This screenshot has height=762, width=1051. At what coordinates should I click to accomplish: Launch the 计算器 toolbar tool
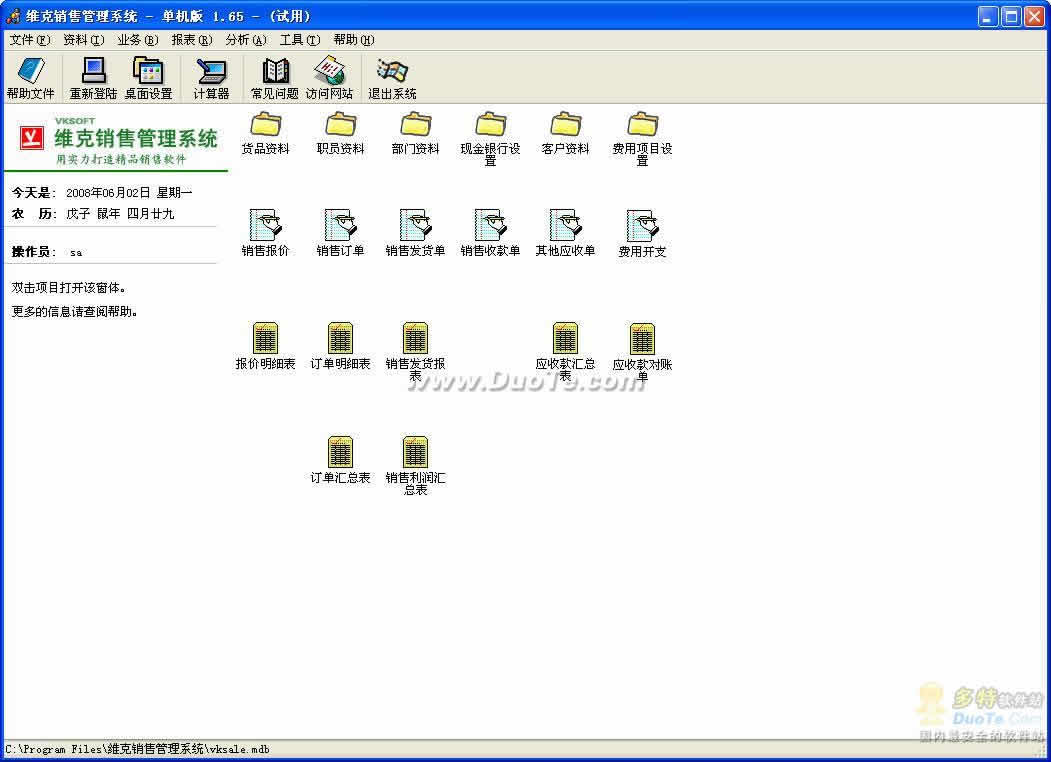211,78
